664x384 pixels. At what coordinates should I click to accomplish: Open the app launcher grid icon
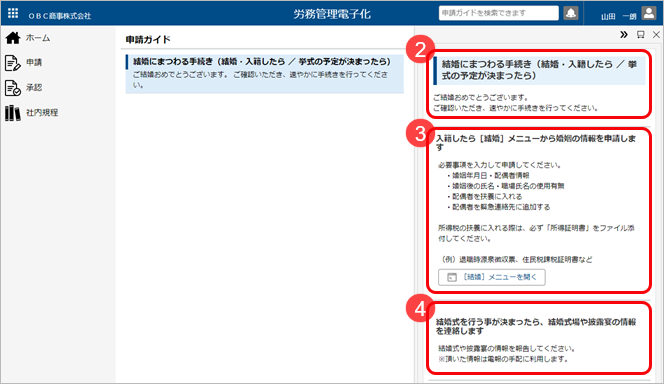[13, 13]
